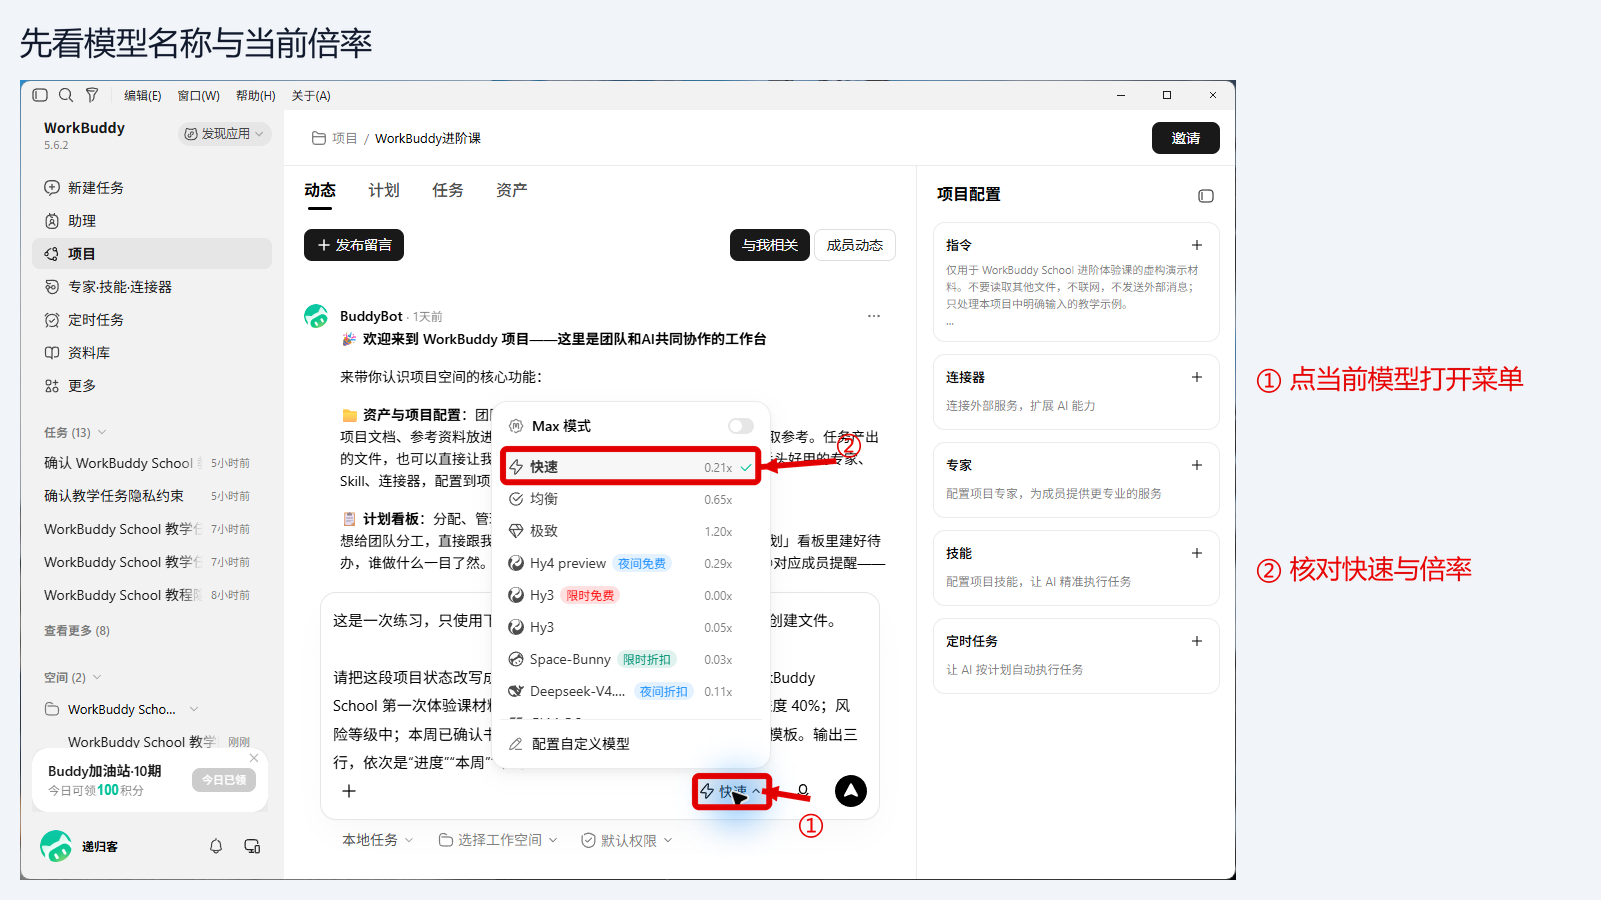Click the 邀请 button
This screenshot has width=1601, height=900.
click(x=1186, y=138)
